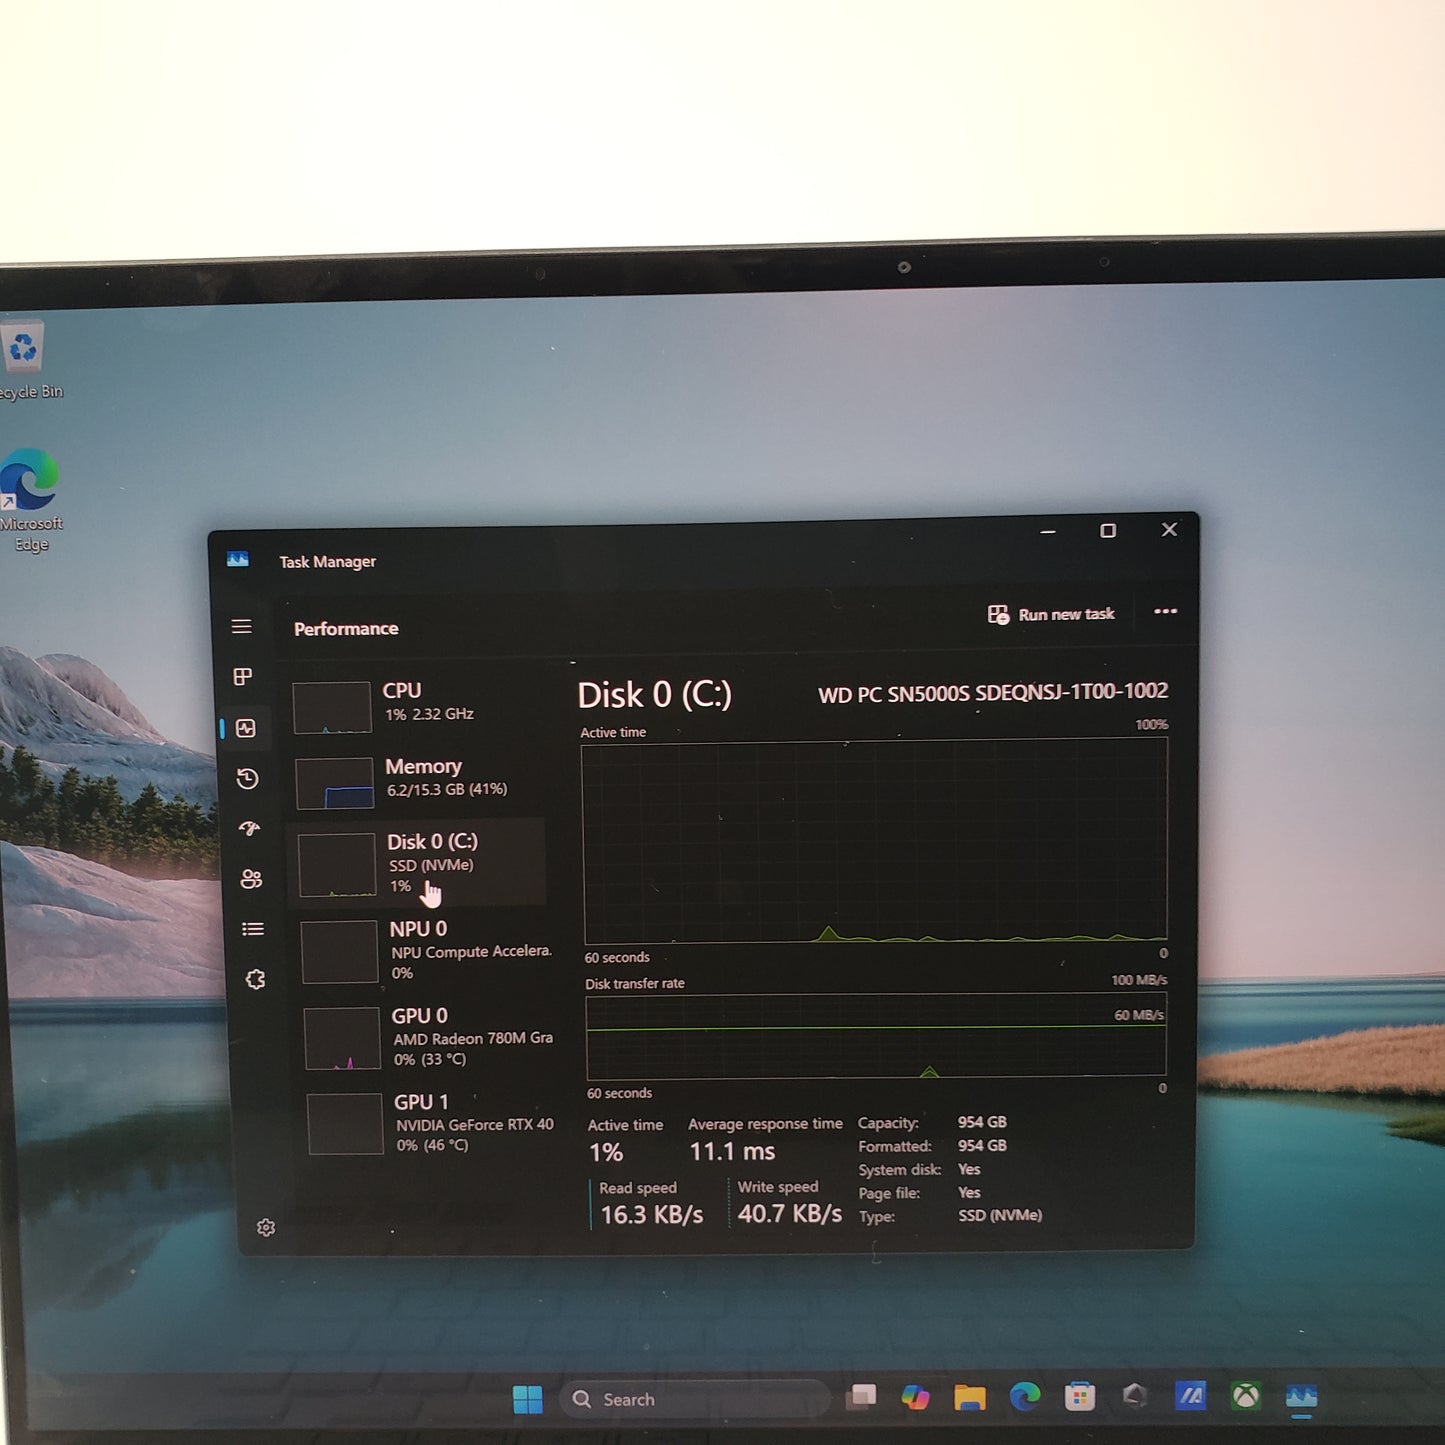Viewport: 1445px width, 1445px height.
Task: Click the Task Manager taskbar icon
Action: click(x=1301, y=1396)
